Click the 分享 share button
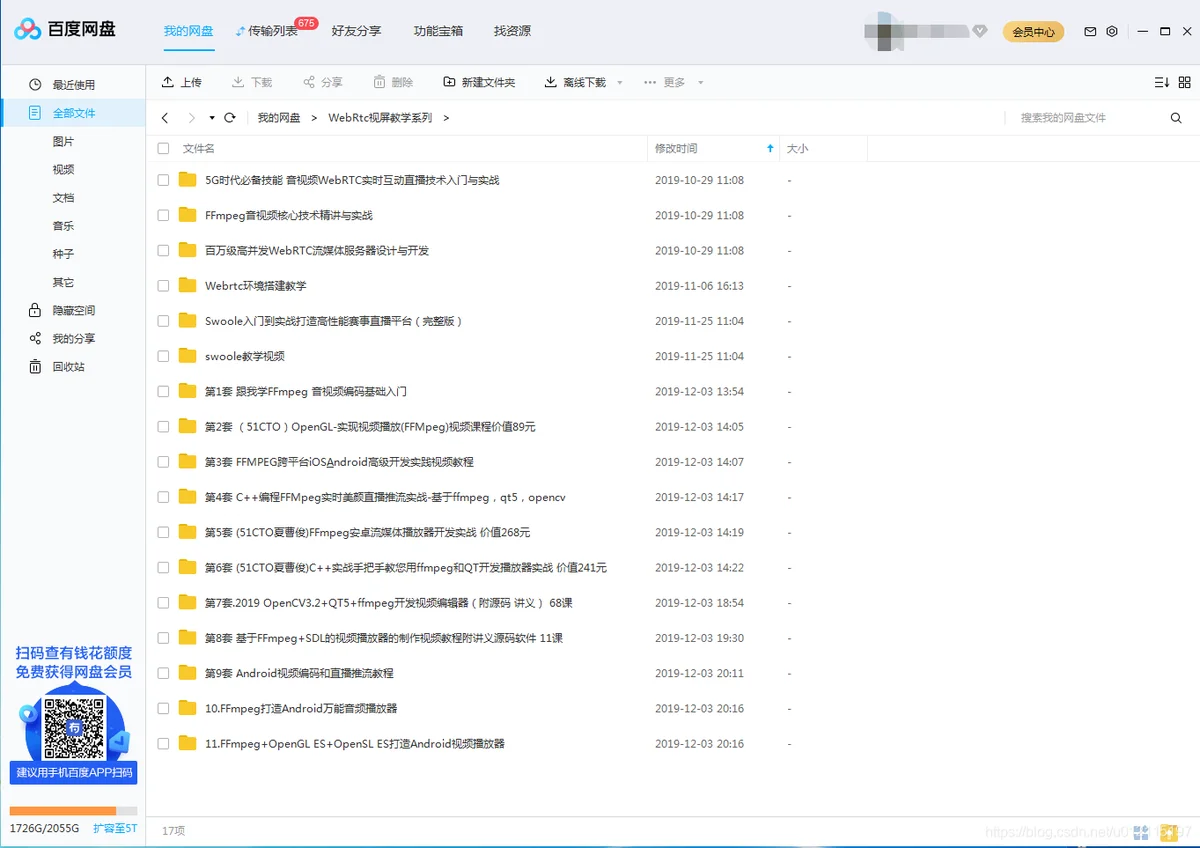1200x848 pixels. pyautogui.click(x=323, y=82)
